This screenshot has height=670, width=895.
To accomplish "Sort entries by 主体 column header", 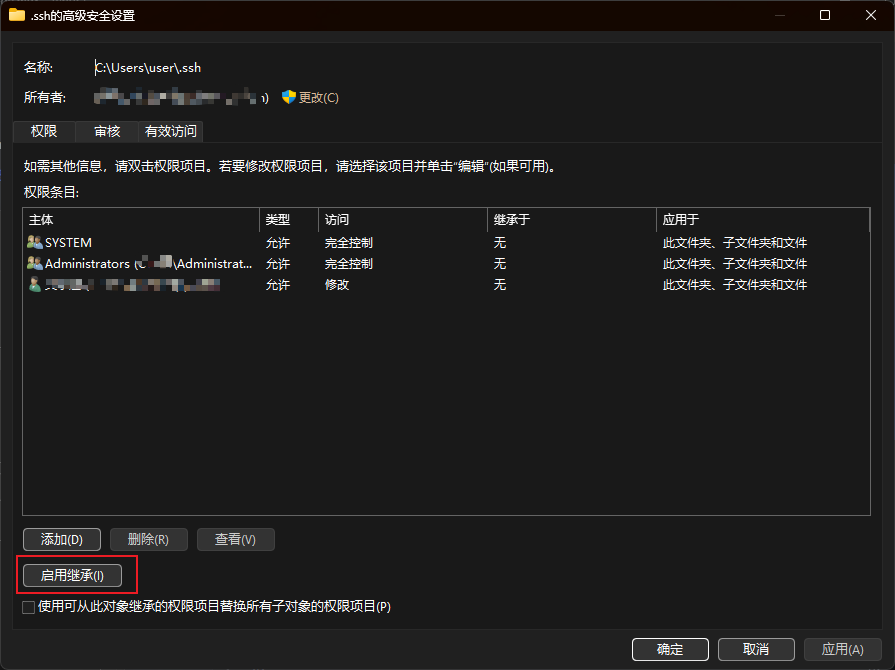I will coord(140,220).
